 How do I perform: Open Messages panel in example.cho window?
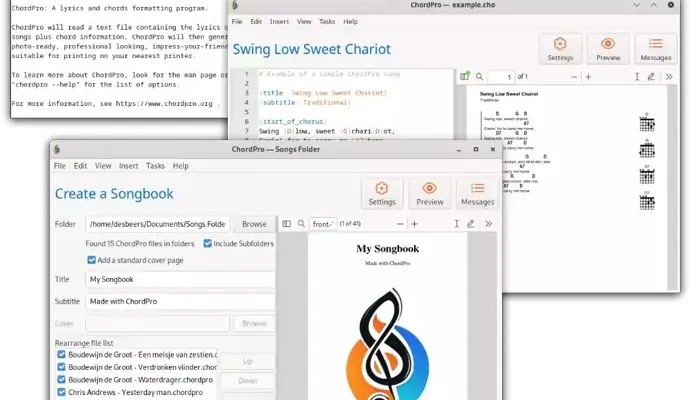coord(656,48)
